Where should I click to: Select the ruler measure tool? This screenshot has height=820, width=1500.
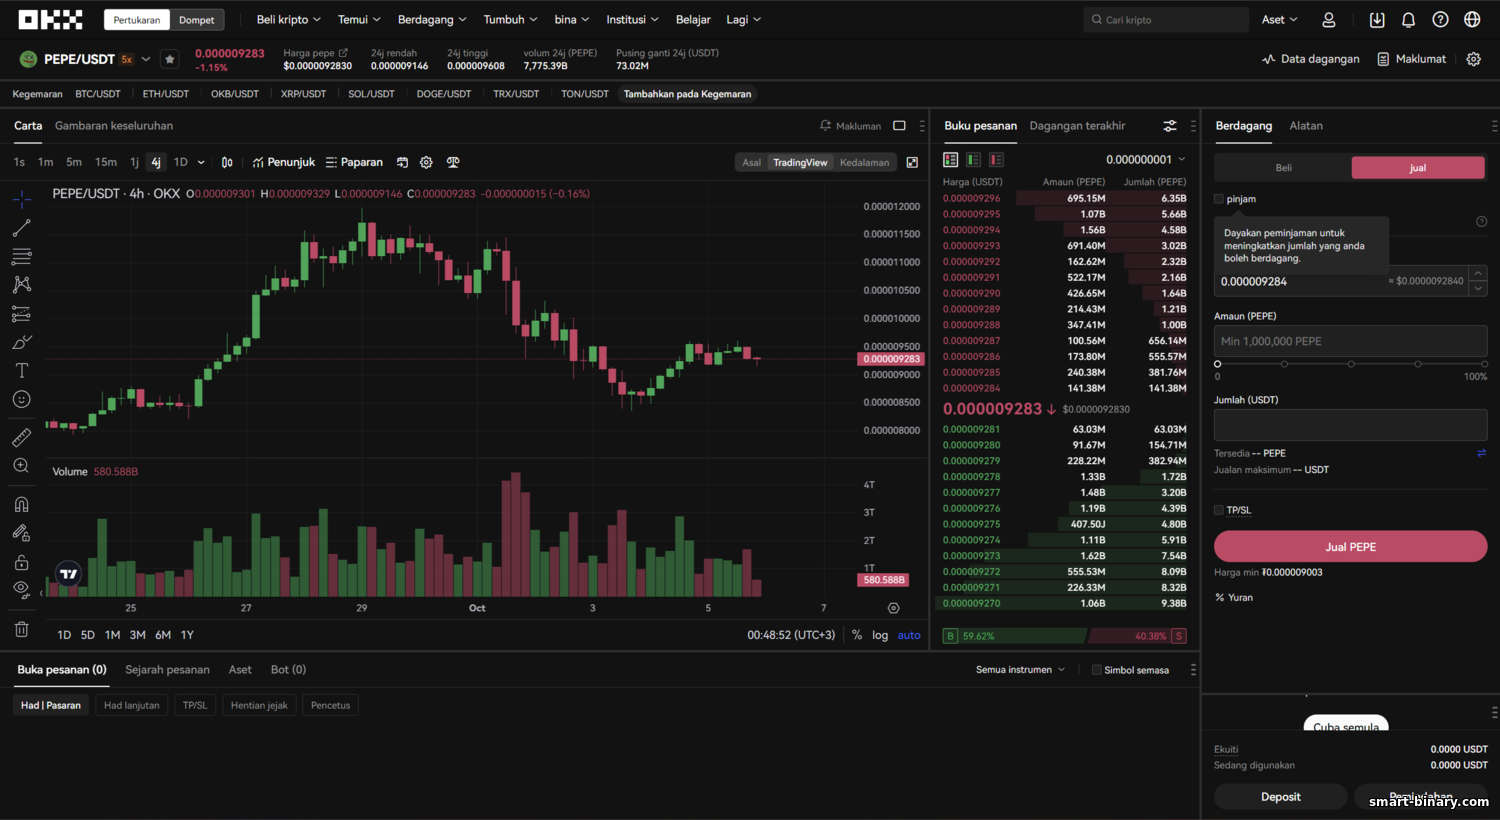21,437
